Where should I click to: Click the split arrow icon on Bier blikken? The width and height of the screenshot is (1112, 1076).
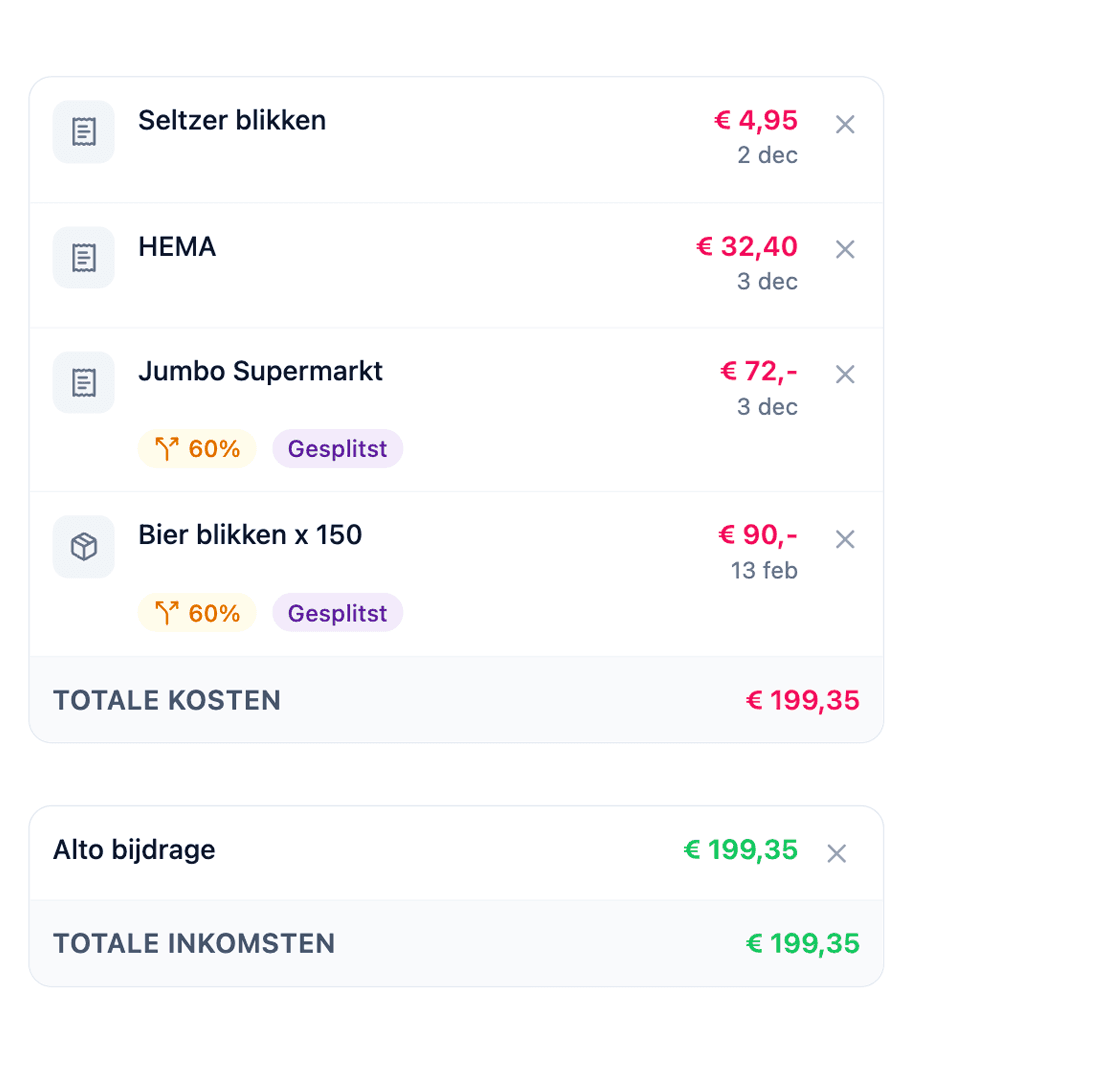168,612
